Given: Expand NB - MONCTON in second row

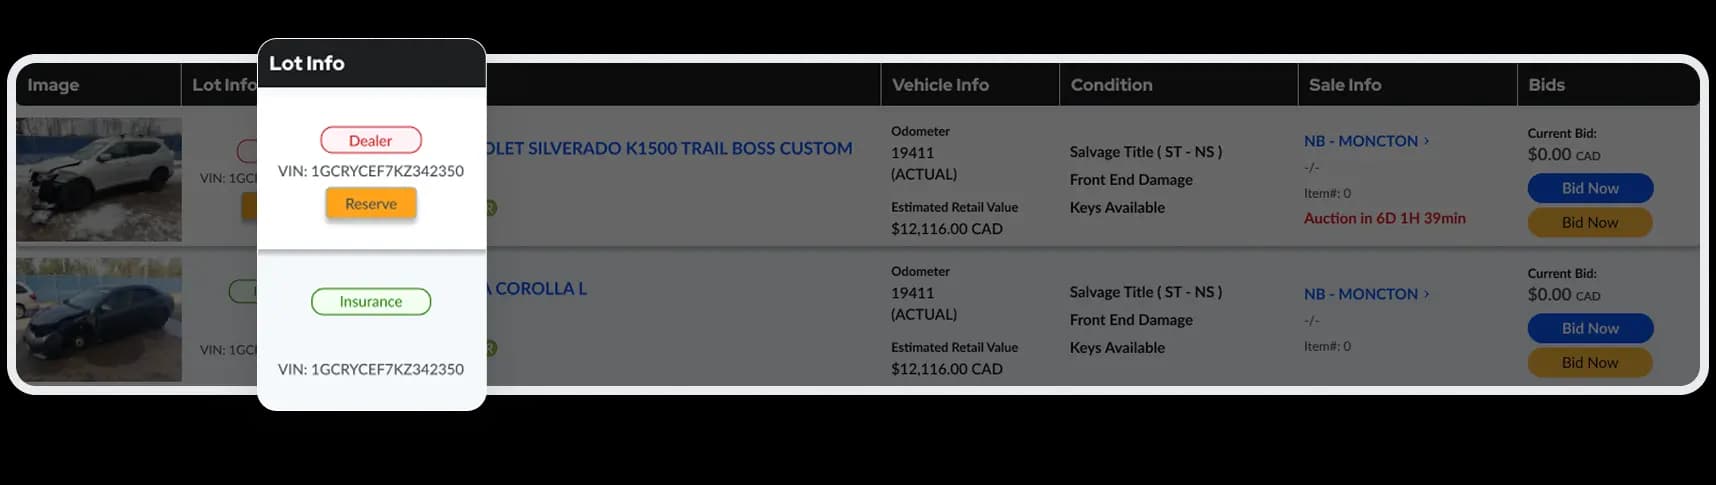Looking at the screenshot, I should point(1366,294).
